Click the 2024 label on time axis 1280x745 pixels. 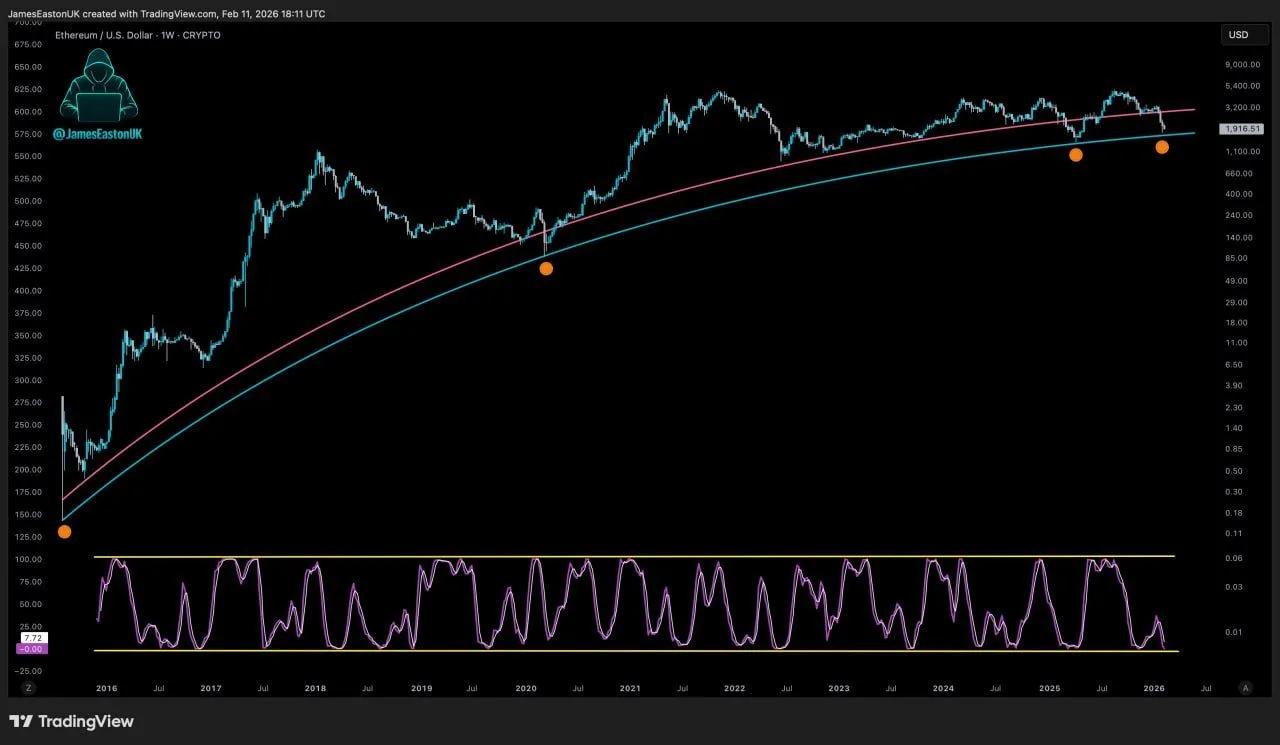pyautogui.click(x=943, y=688)
